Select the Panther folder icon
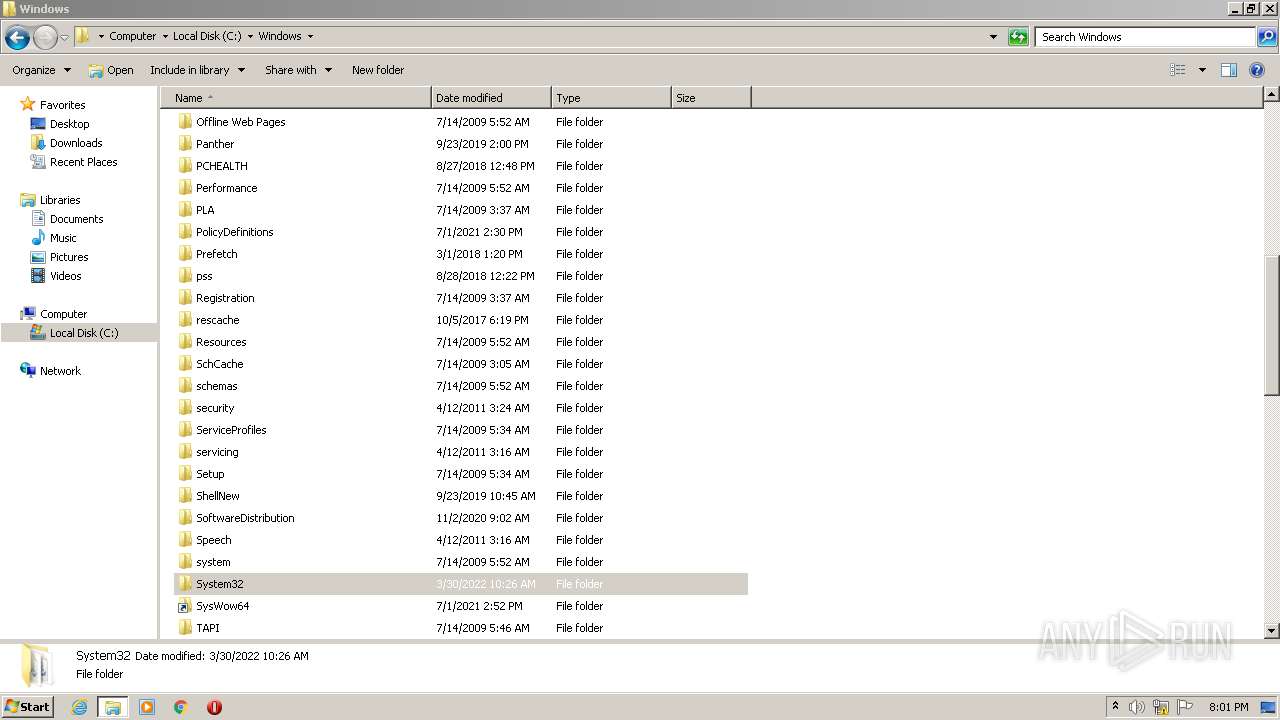Screen dimensions: 1280x720 [x=185, y=144]
